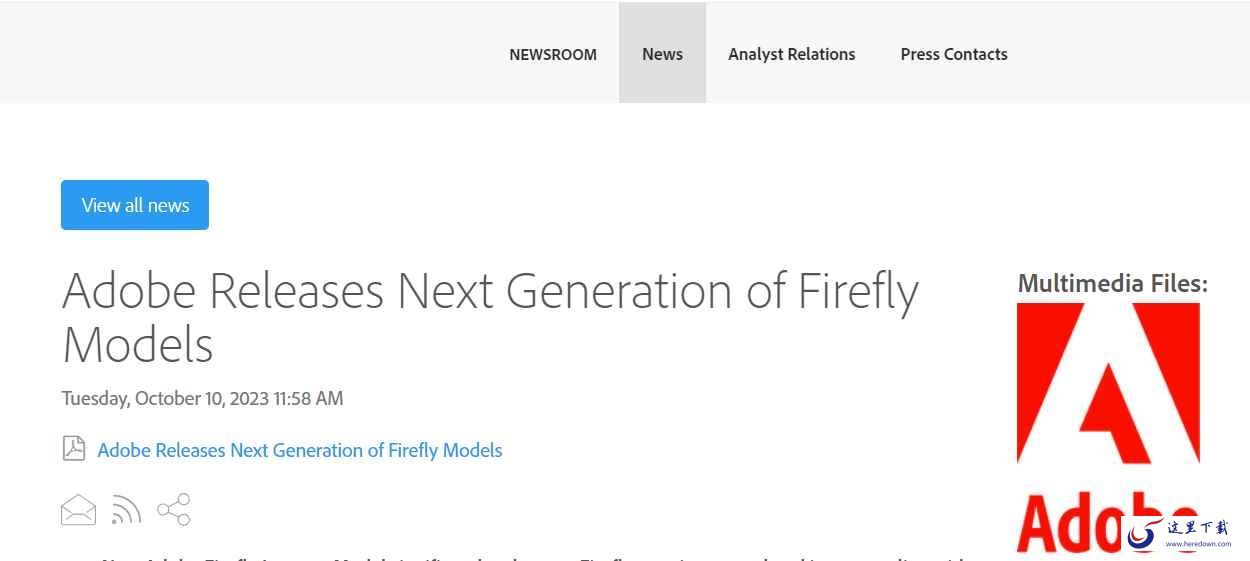Click the Multimedia Files heading
The width and height of the screenshot is (1250, 561).
[1112, 284]
